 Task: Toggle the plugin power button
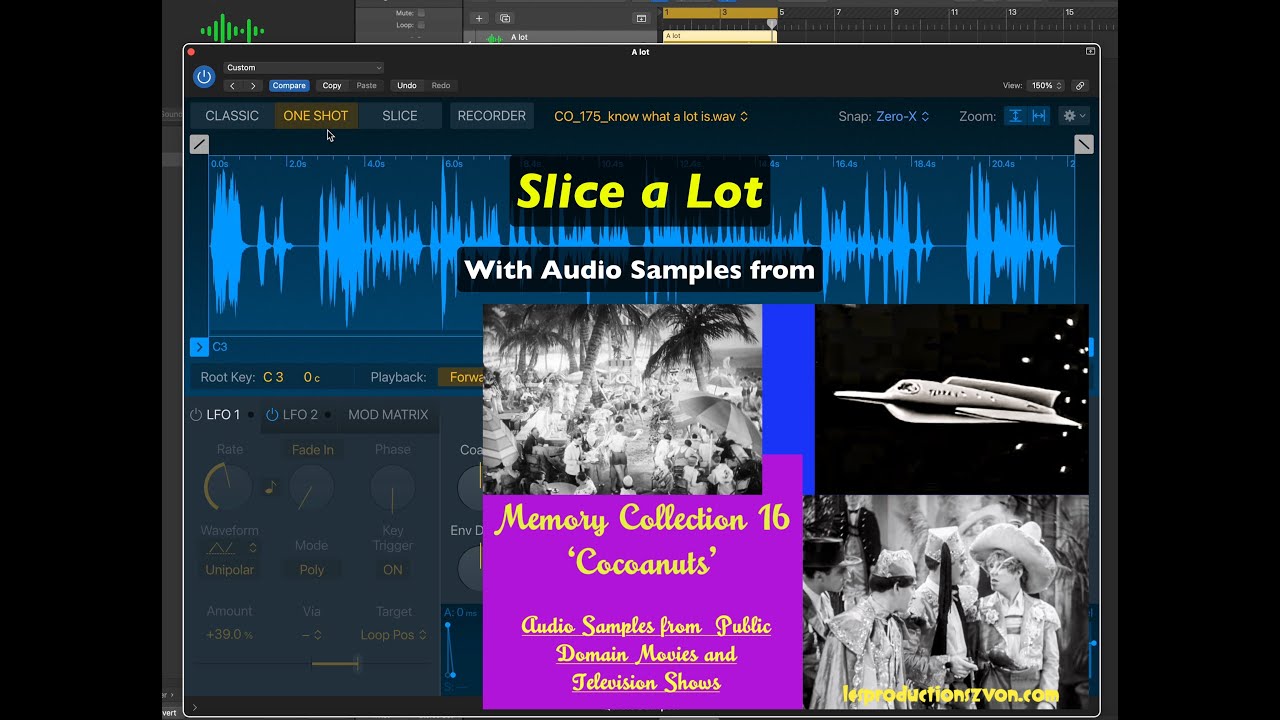pos(204,76)
